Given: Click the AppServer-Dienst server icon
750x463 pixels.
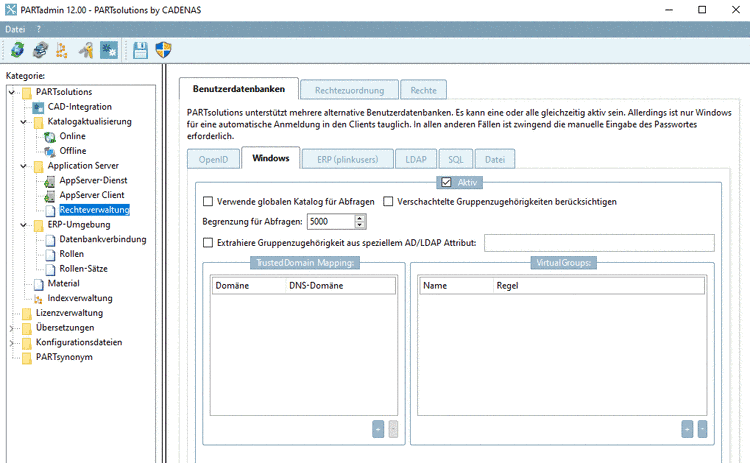Looking at the screenshot, I should pos(50,181).
